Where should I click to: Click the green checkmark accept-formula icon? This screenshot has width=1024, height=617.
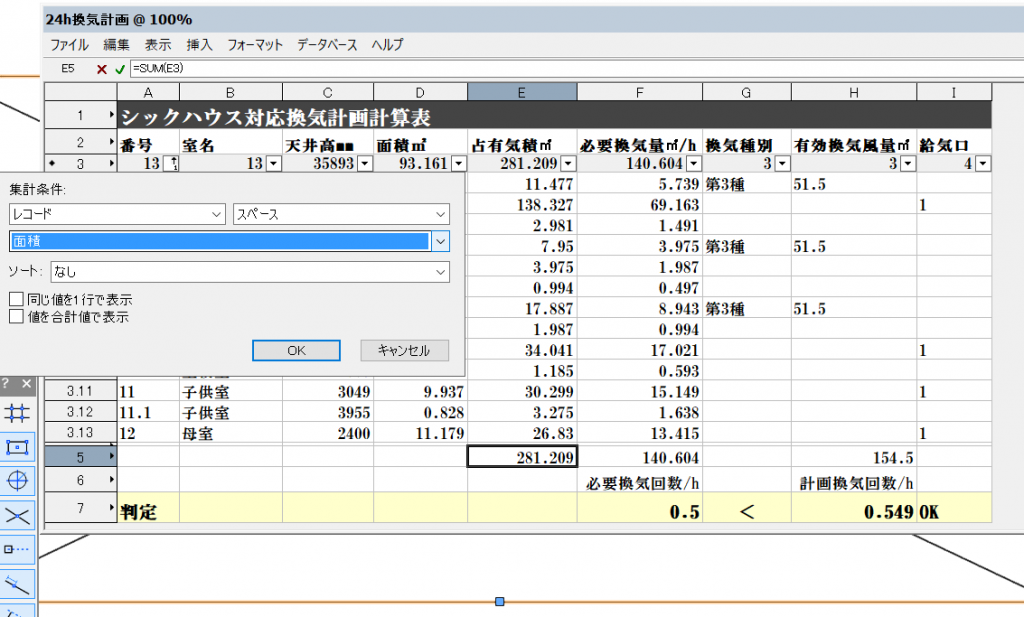tap(119, 69)
